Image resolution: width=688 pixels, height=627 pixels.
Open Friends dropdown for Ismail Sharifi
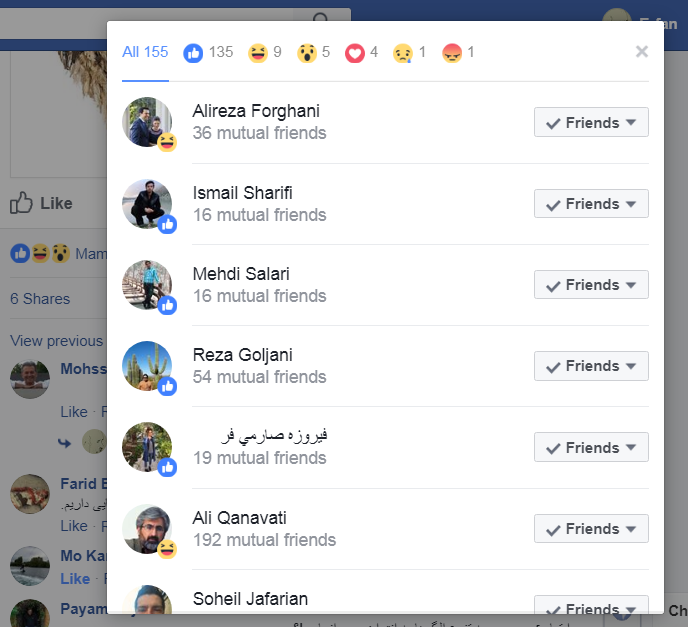tap(591, 204)
